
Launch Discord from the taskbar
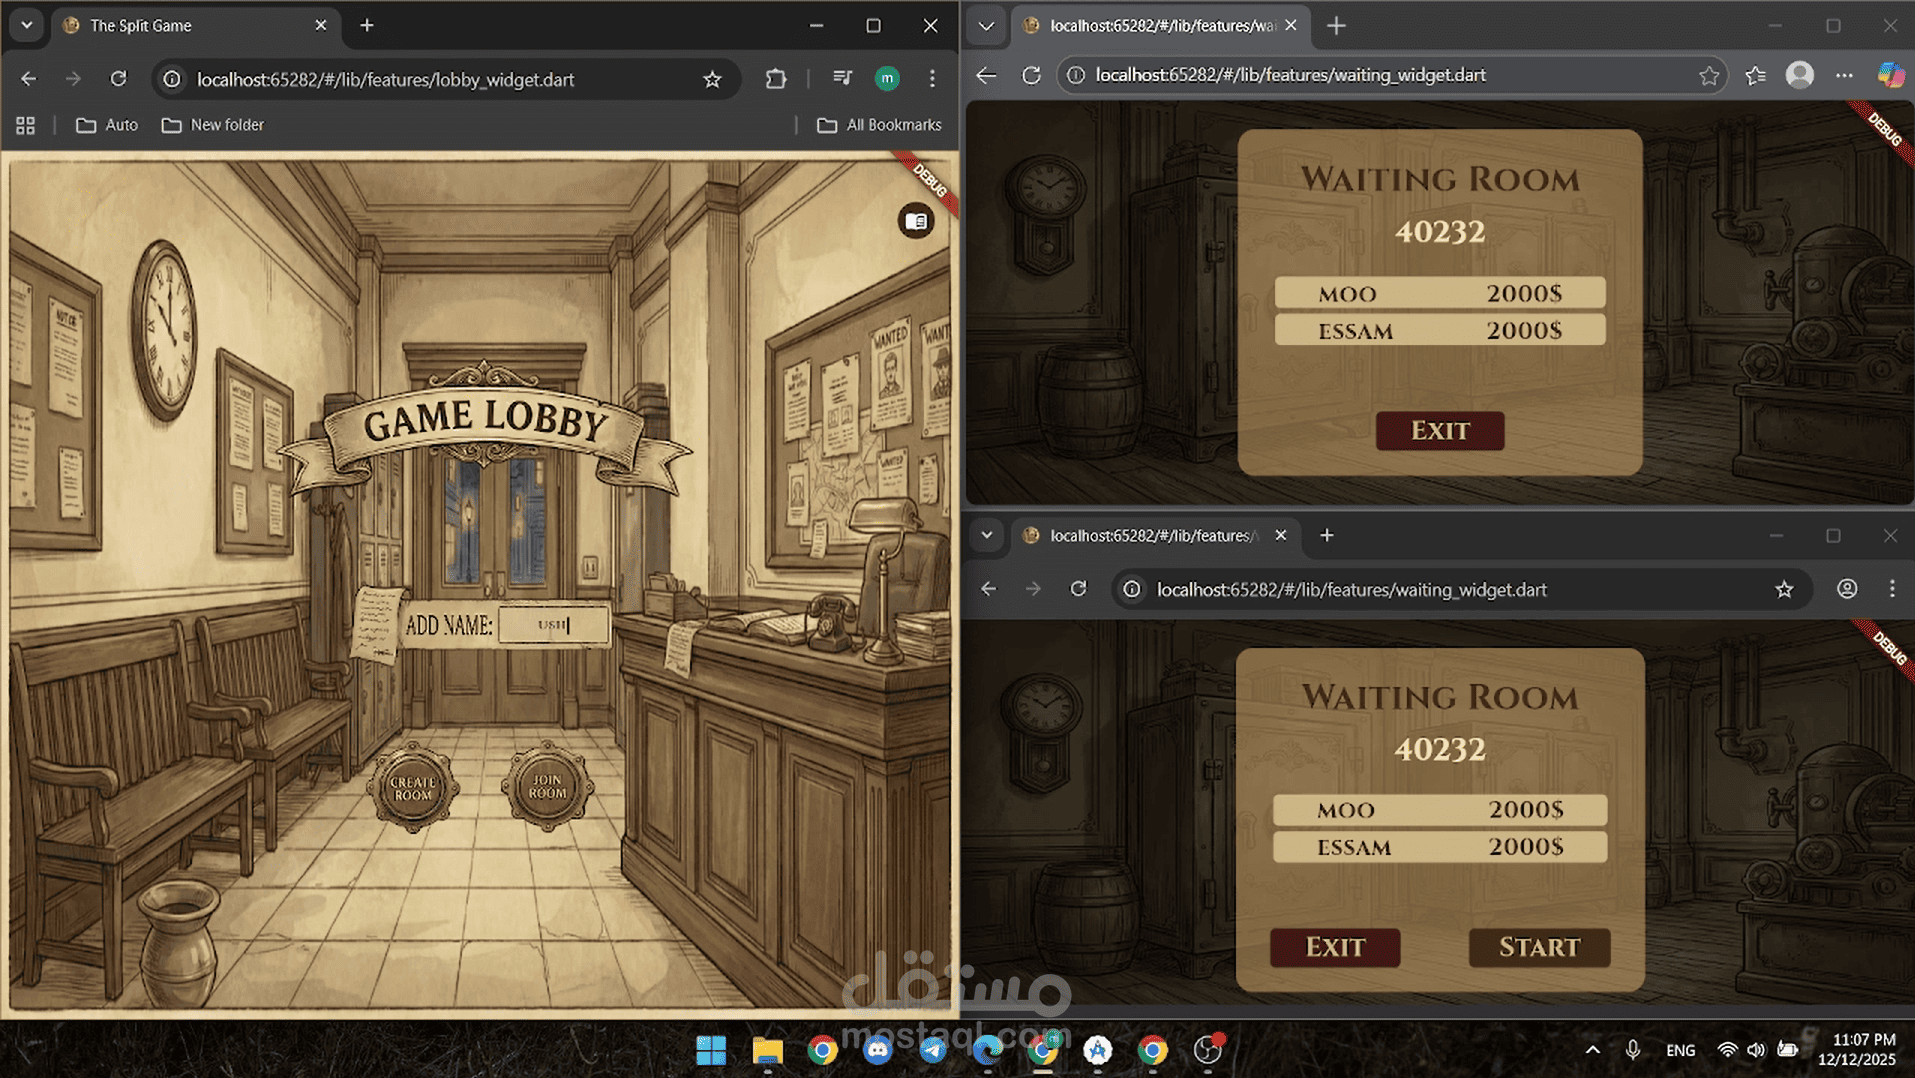point(878,1050)
